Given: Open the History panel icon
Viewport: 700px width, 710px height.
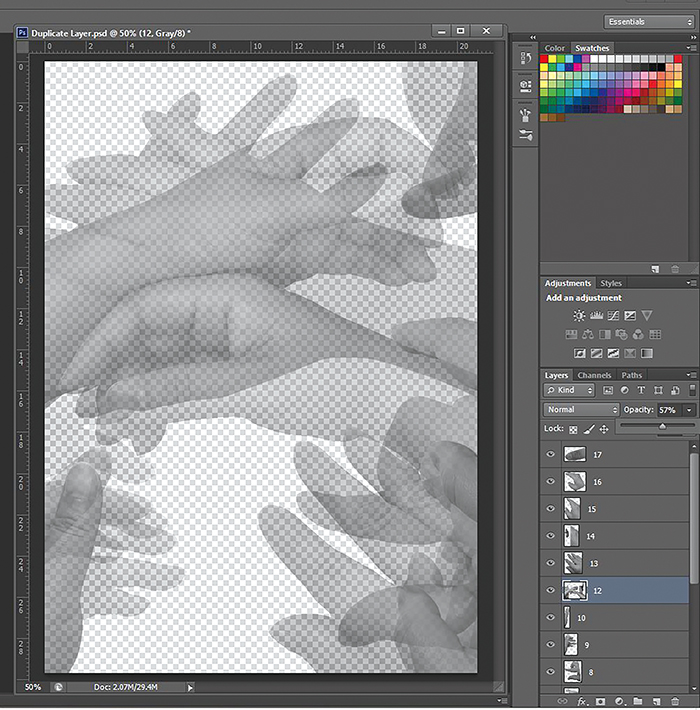Looking at the screenshot, I should click(526, 60).
